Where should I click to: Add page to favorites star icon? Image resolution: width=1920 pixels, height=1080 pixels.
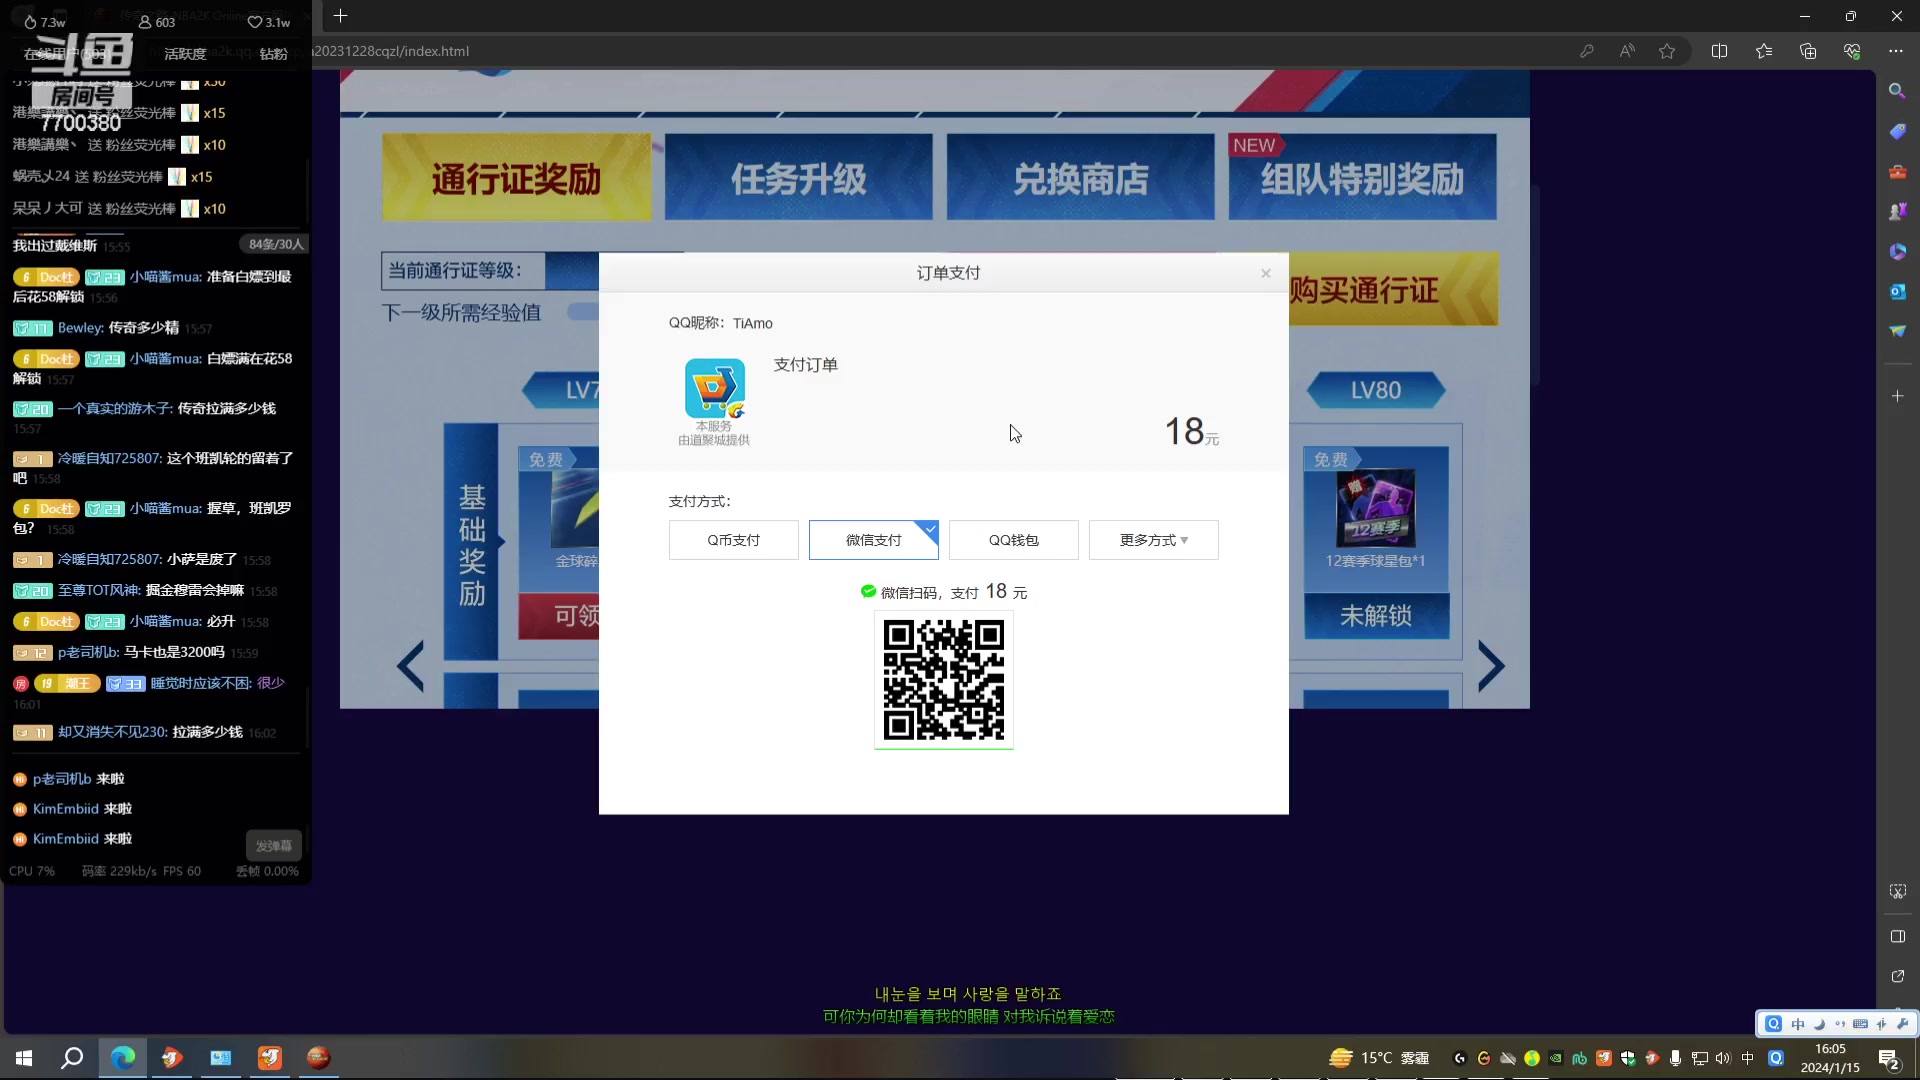(x=1667, y=51)
